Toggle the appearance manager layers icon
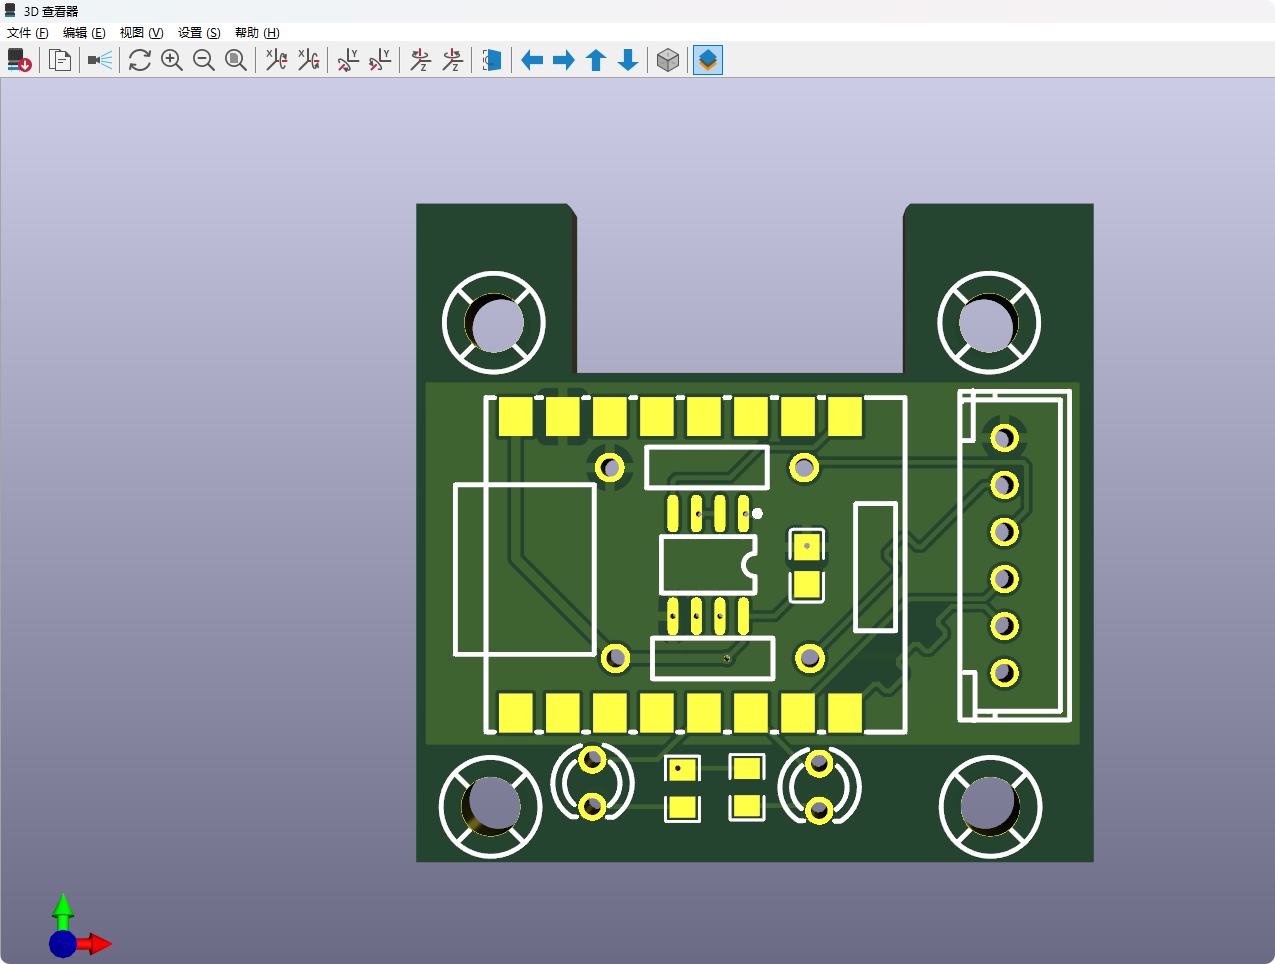 click(x=708, y=60)
